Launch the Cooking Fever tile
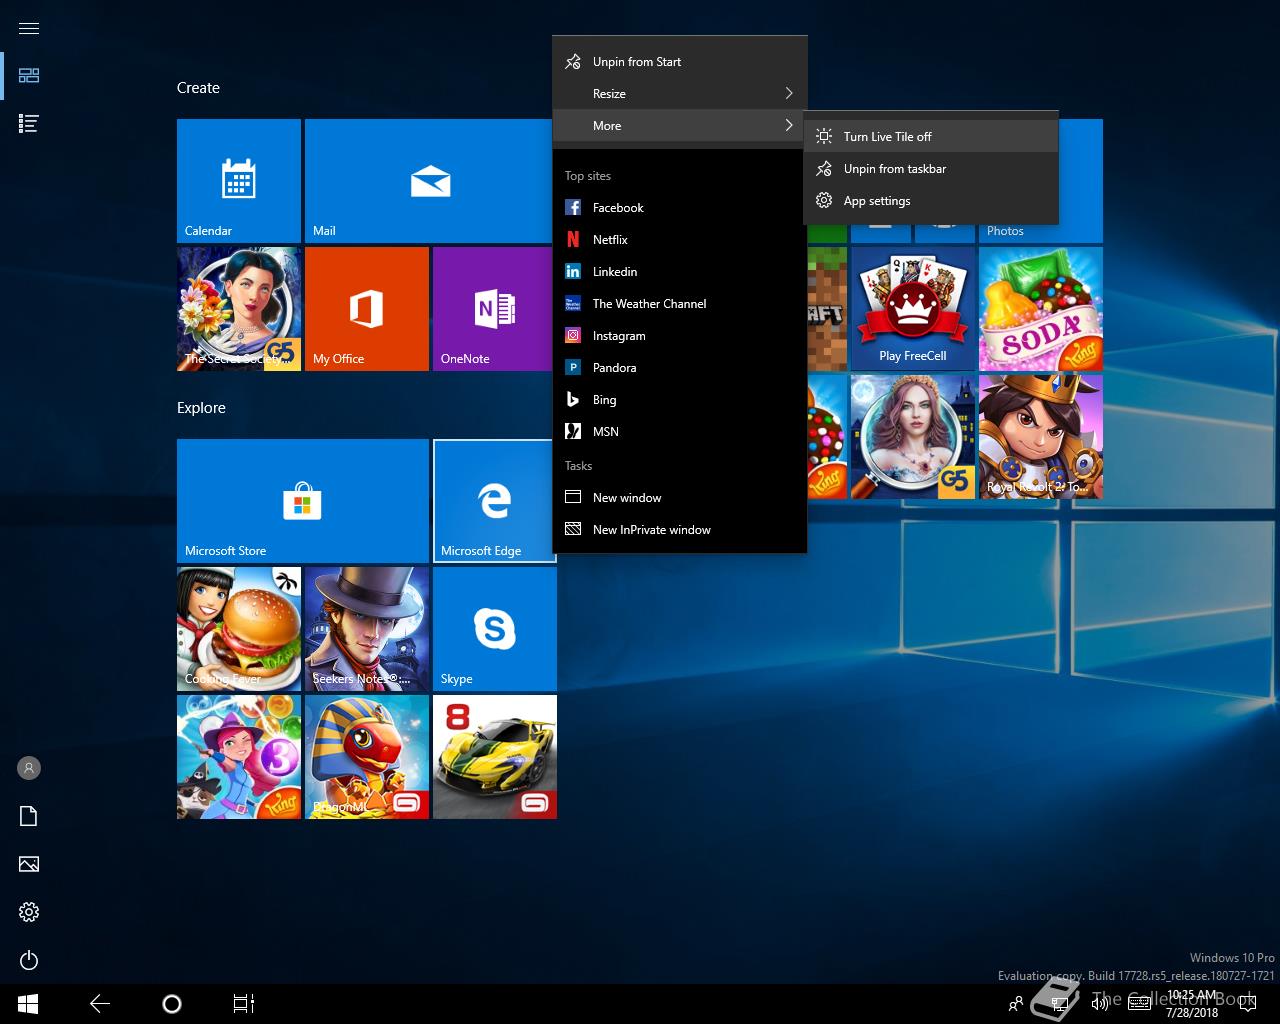The height and width of the screenshot is (1024, 1280). [239, 629]
